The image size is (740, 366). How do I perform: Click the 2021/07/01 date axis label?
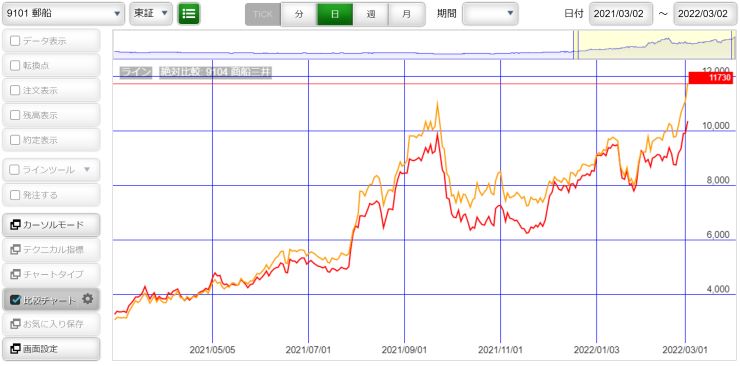click(309, 350)
